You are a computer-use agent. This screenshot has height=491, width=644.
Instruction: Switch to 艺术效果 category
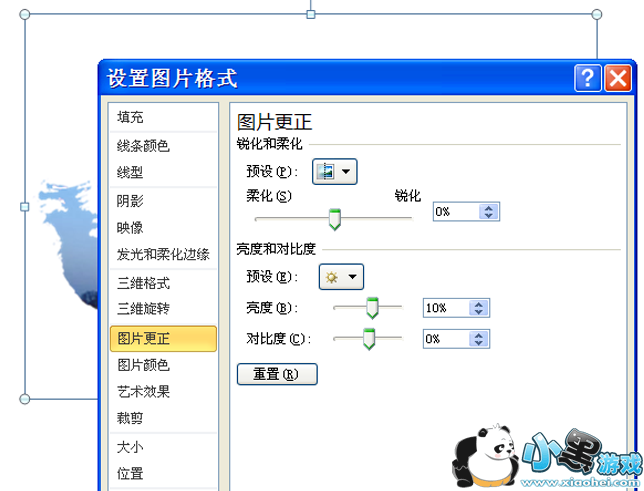pos(163,391)
